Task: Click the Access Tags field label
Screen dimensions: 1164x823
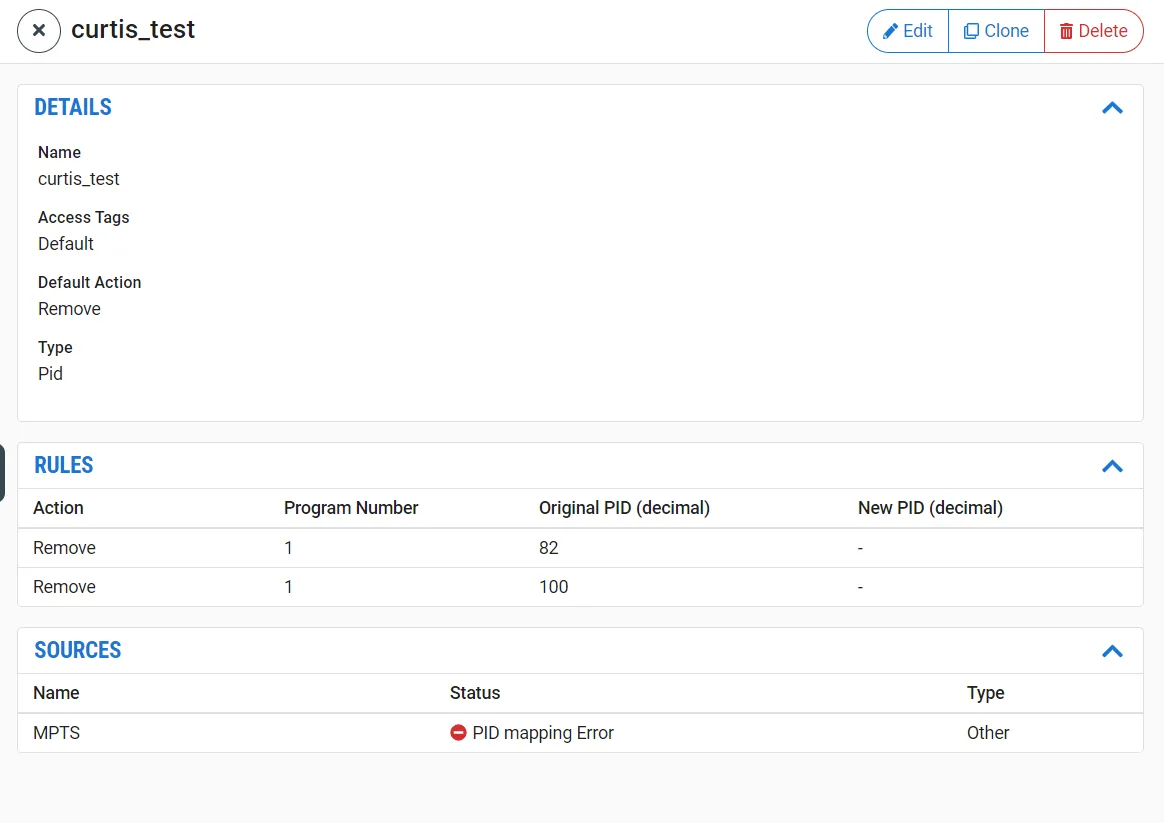Action: click(x=84, y=217)
